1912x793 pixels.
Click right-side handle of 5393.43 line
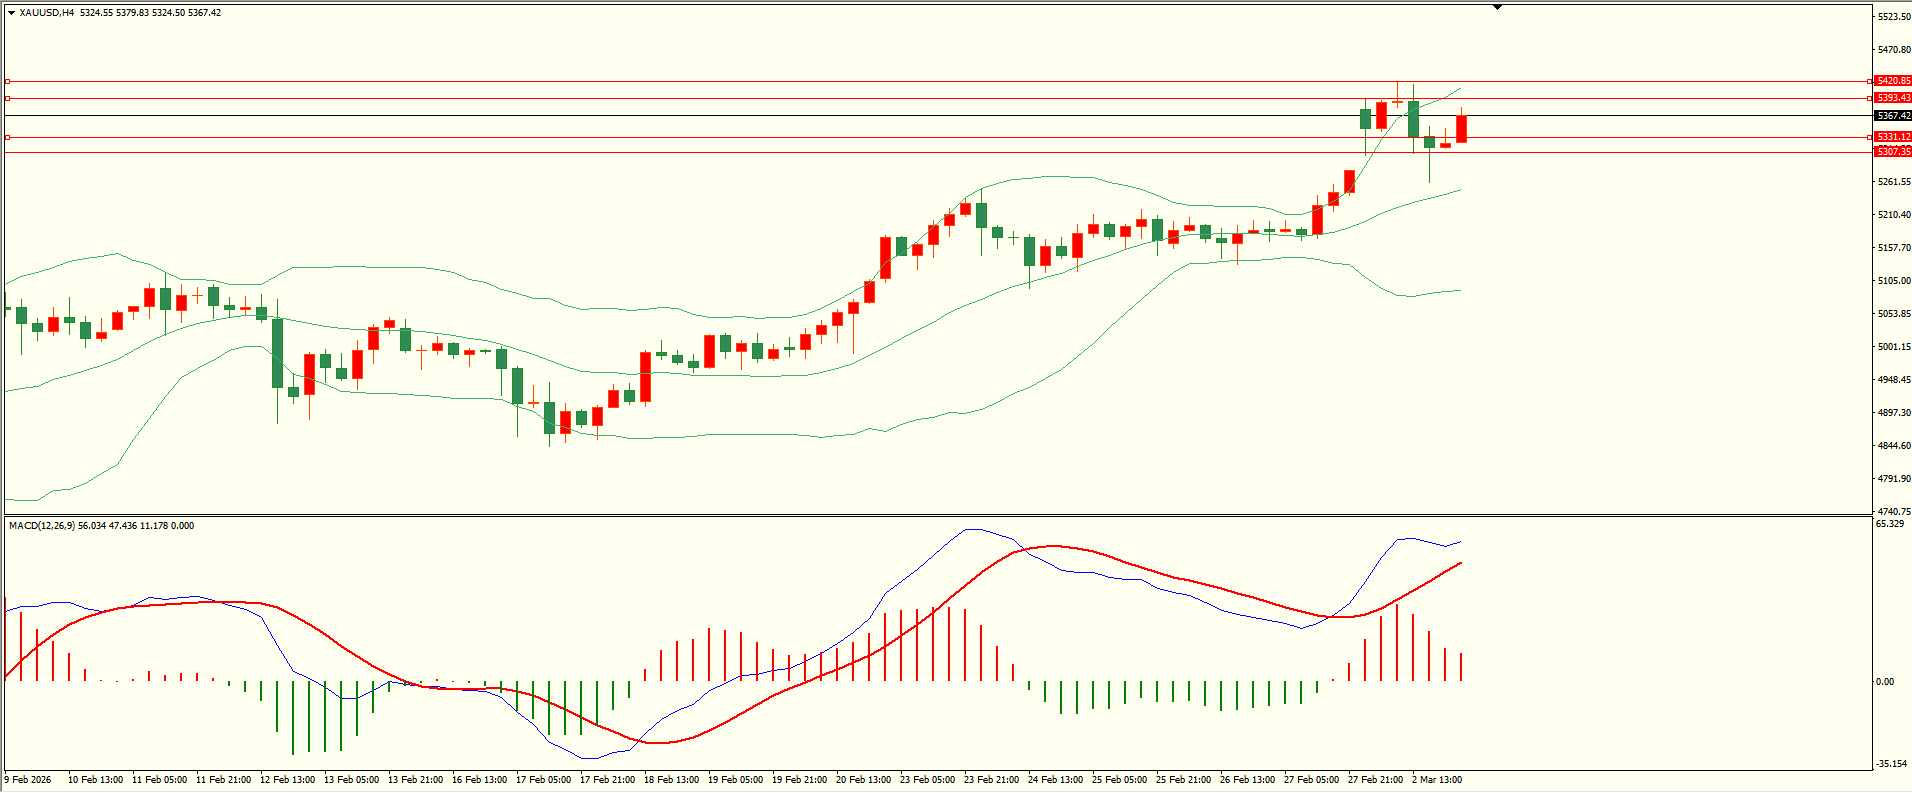pyautogui.click(x=1869, y=98)
